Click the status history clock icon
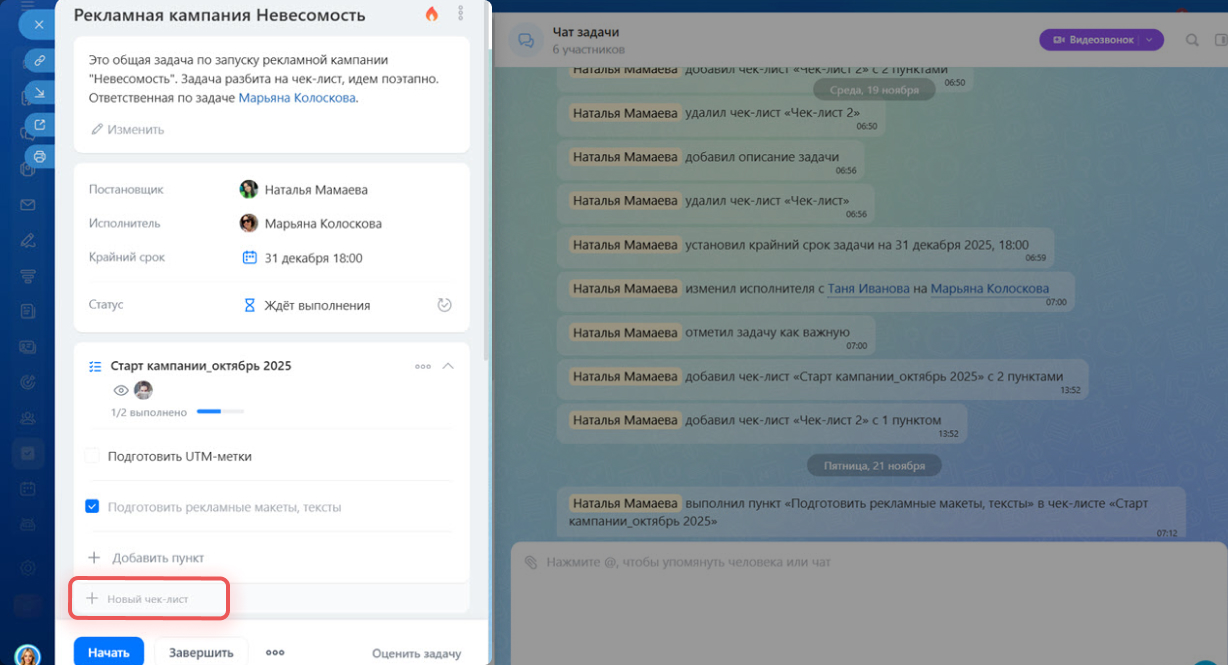This screenshot has width=1228, height=665. [x=445, y=305]
